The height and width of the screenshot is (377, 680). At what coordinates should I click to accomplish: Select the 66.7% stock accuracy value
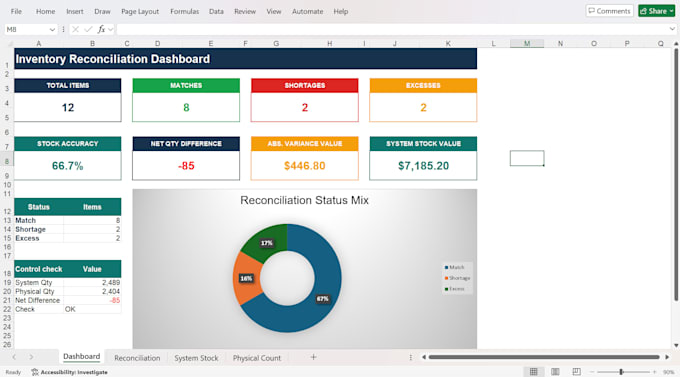click(x=68, y=166)
